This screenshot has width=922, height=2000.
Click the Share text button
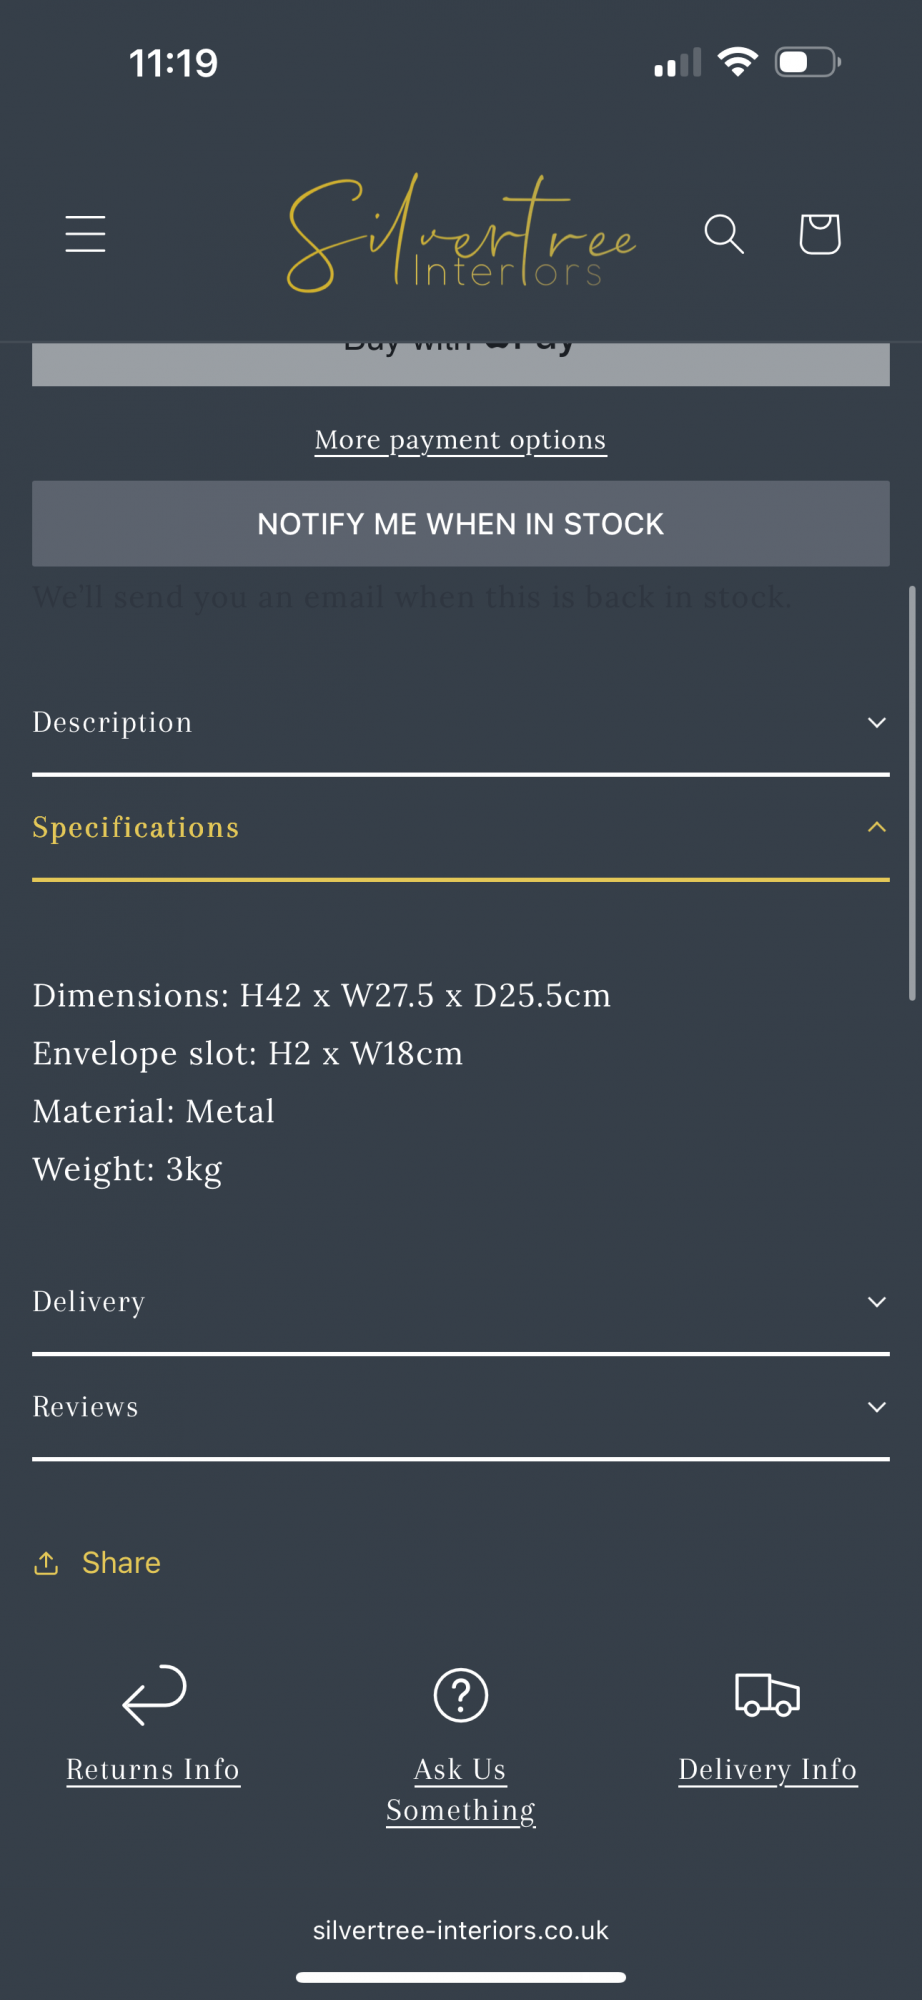coord(121,1563)
